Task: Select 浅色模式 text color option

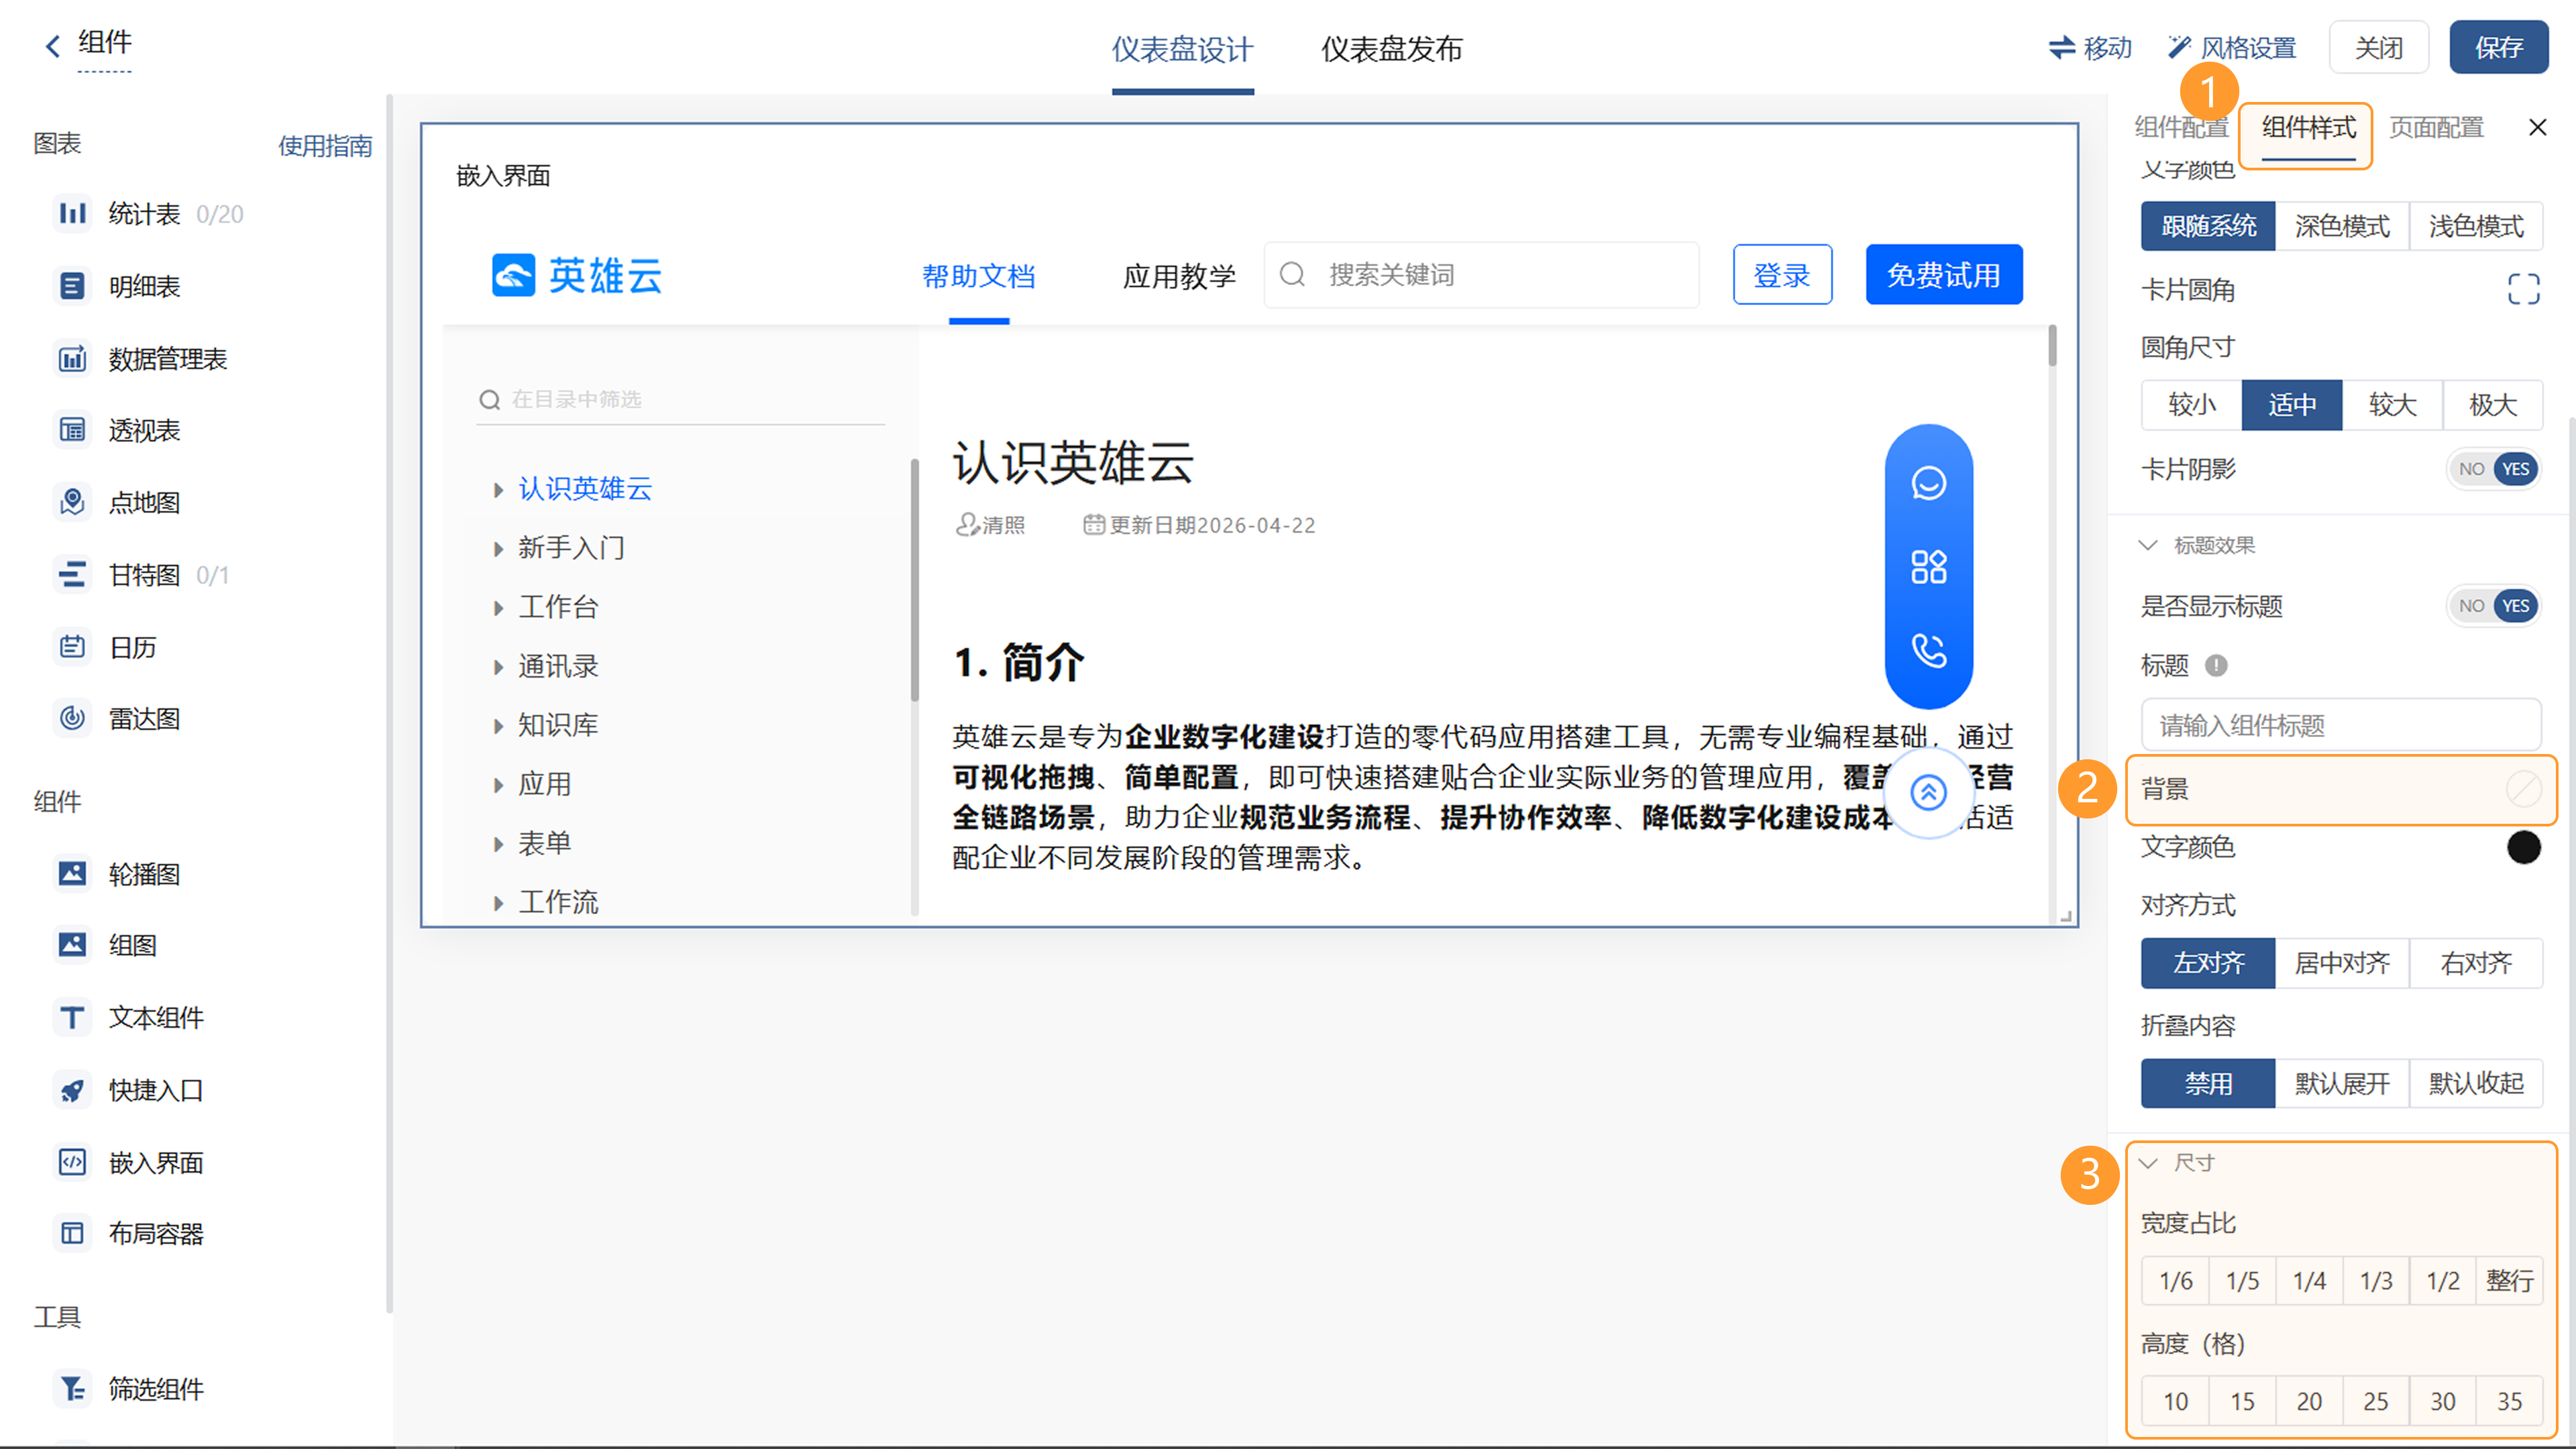Action: coord(2476,226)
